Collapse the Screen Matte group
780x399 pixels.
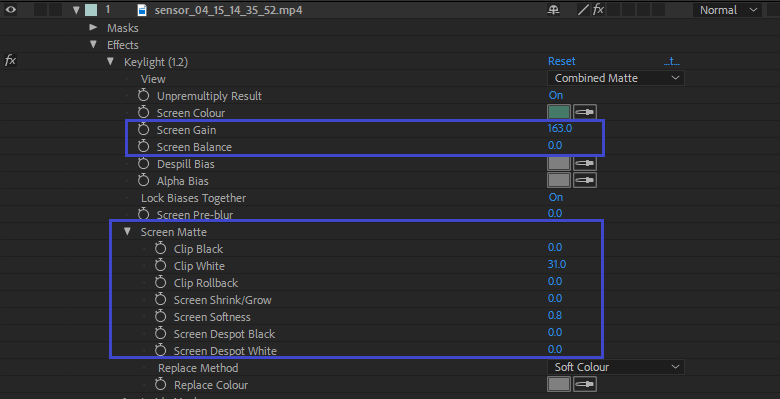click(x=127, y=231)
